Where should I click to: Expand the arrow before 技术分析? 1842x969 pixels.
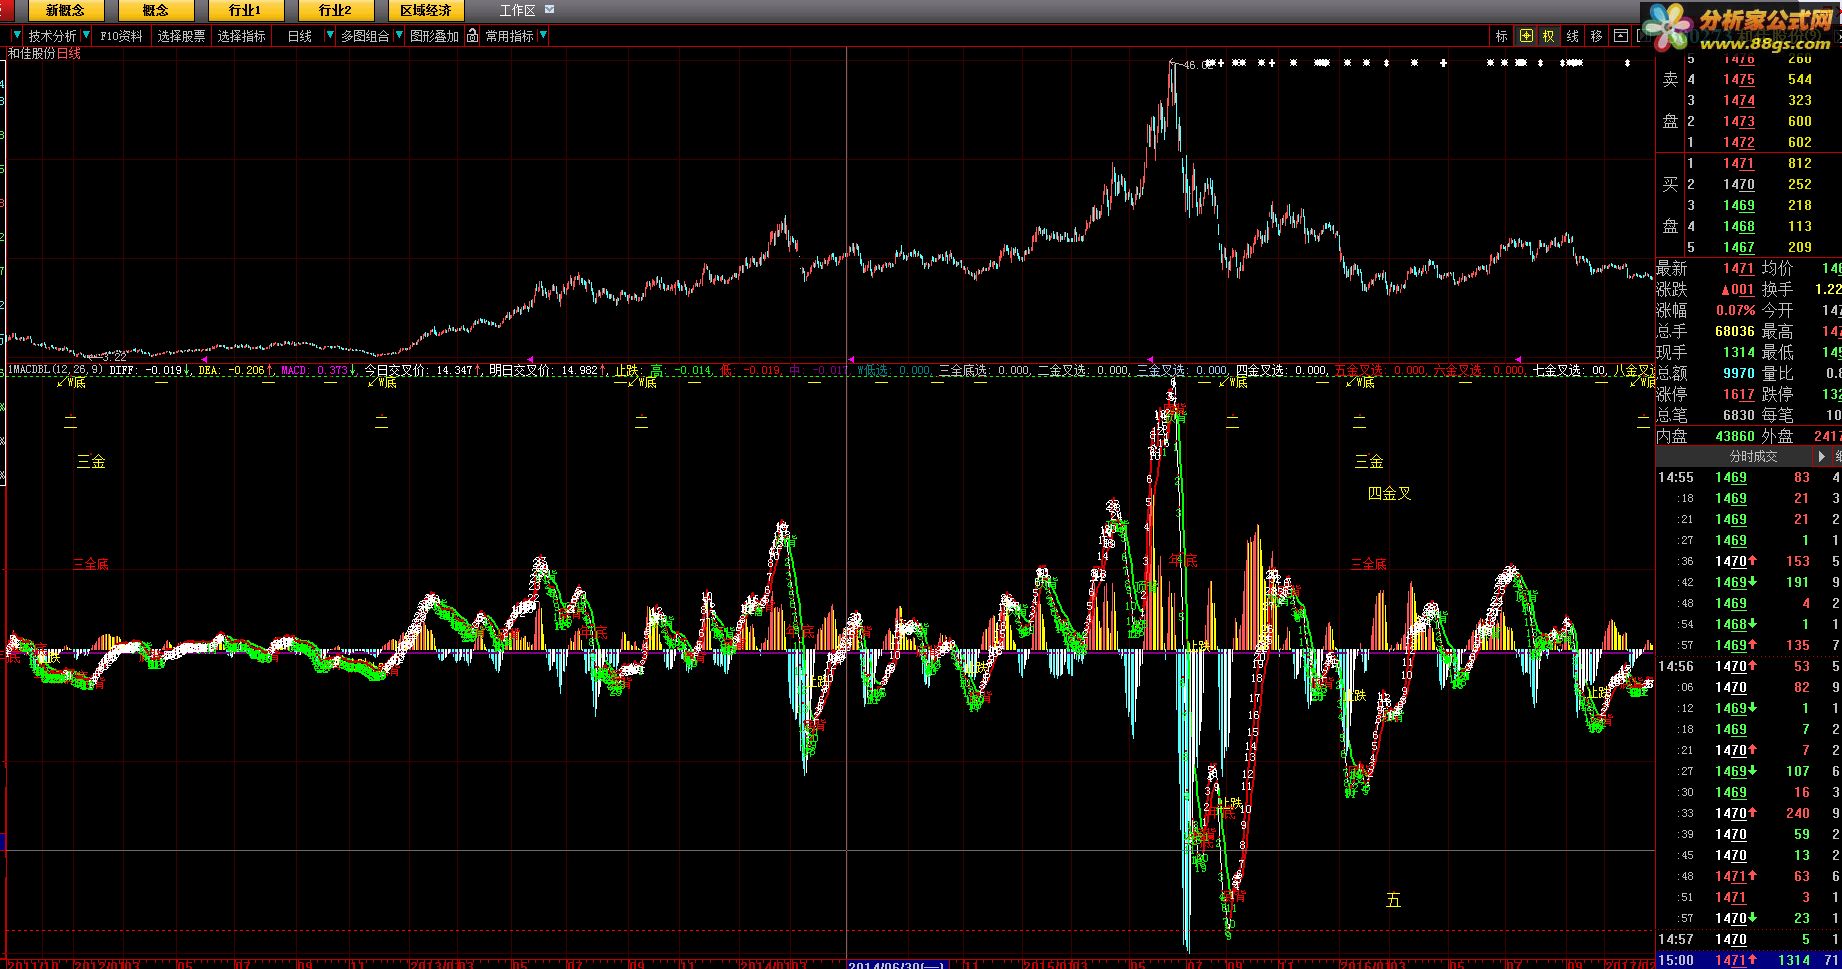point(17,36)
